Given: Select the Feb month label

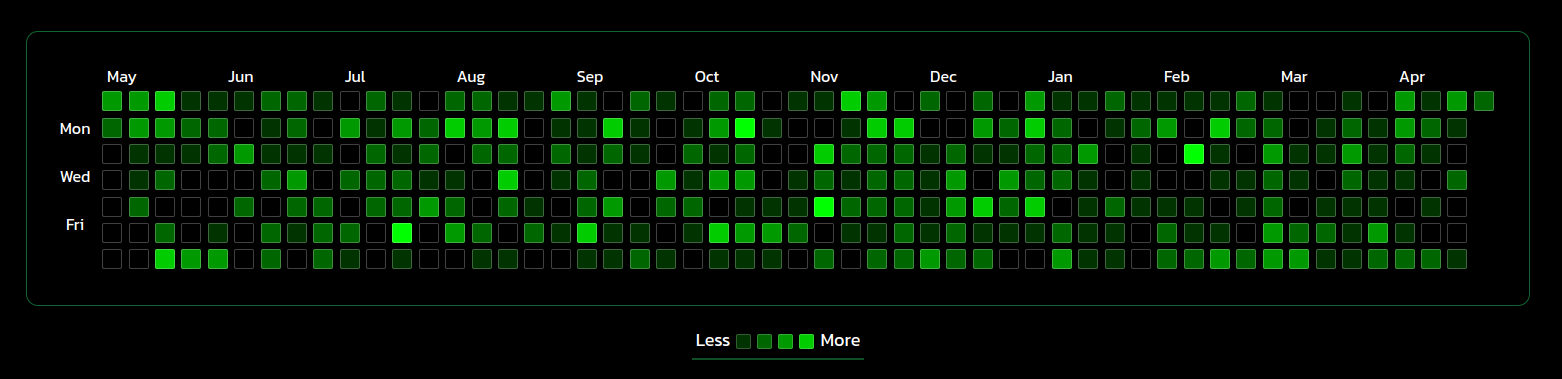Looking at the screenshot, I should 1176,77.
